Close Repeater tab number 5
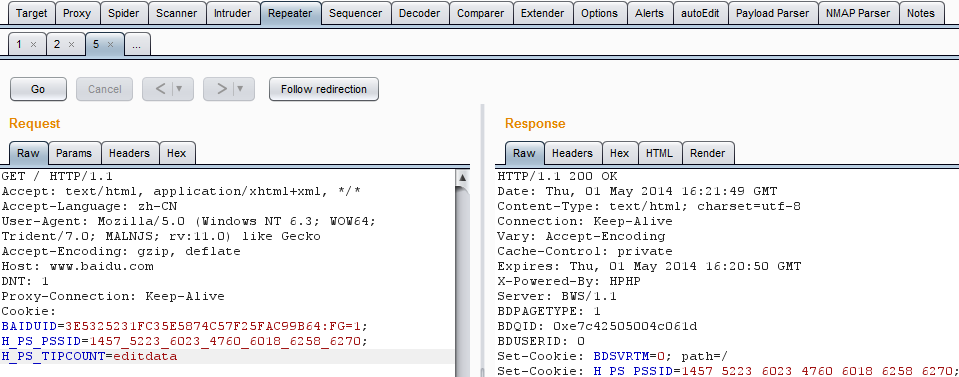Screen dimensions: 959x377 click(110, 45)
